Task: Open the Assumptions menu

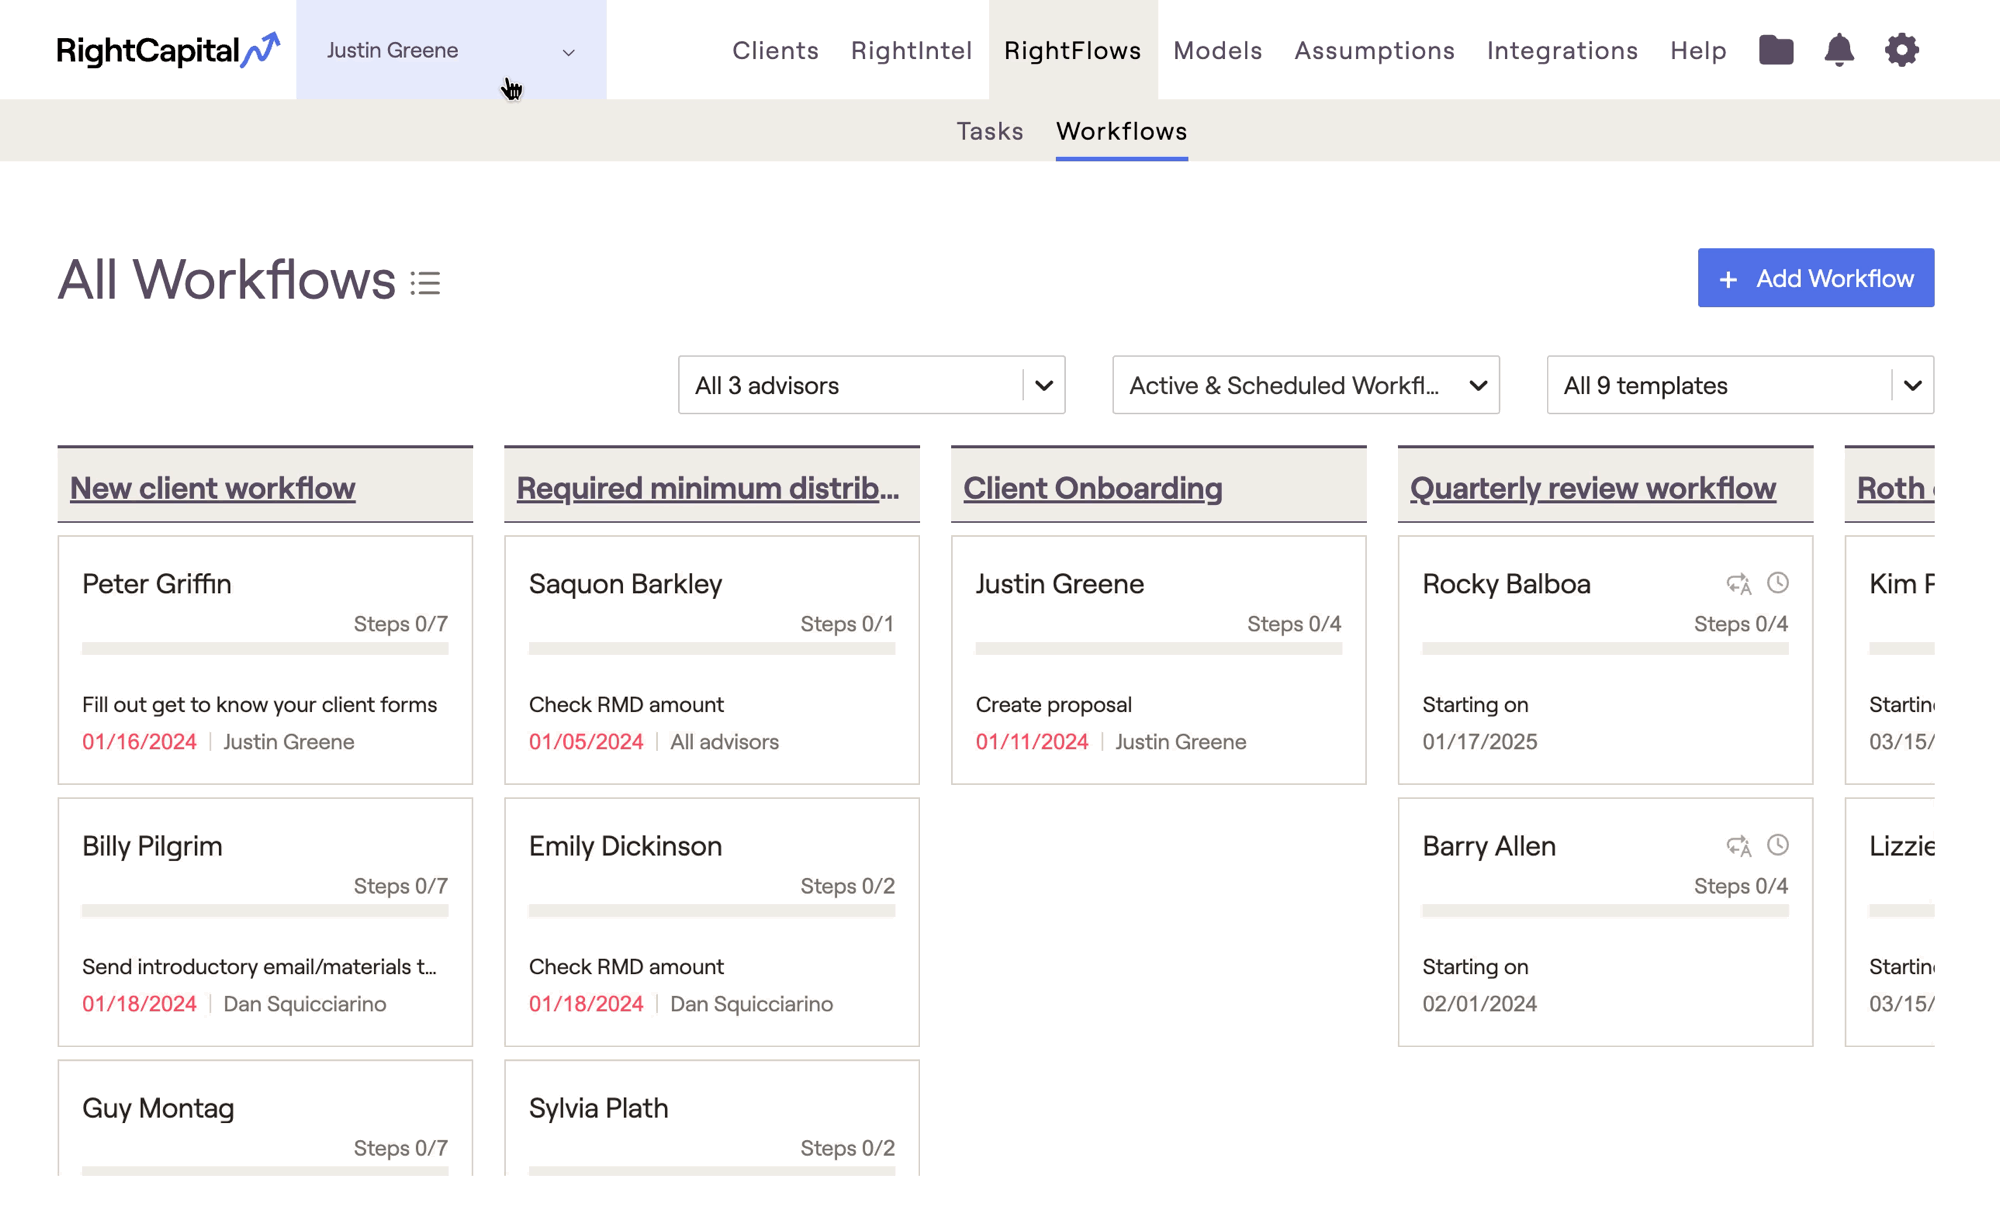Action: click(1374, 50)
